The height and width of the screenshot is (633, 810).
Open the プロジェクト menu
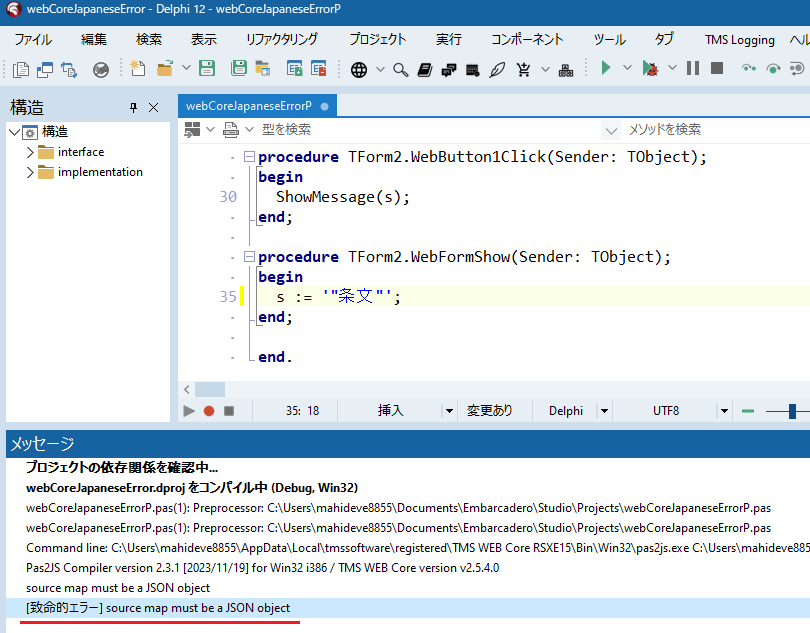point(378,39)
